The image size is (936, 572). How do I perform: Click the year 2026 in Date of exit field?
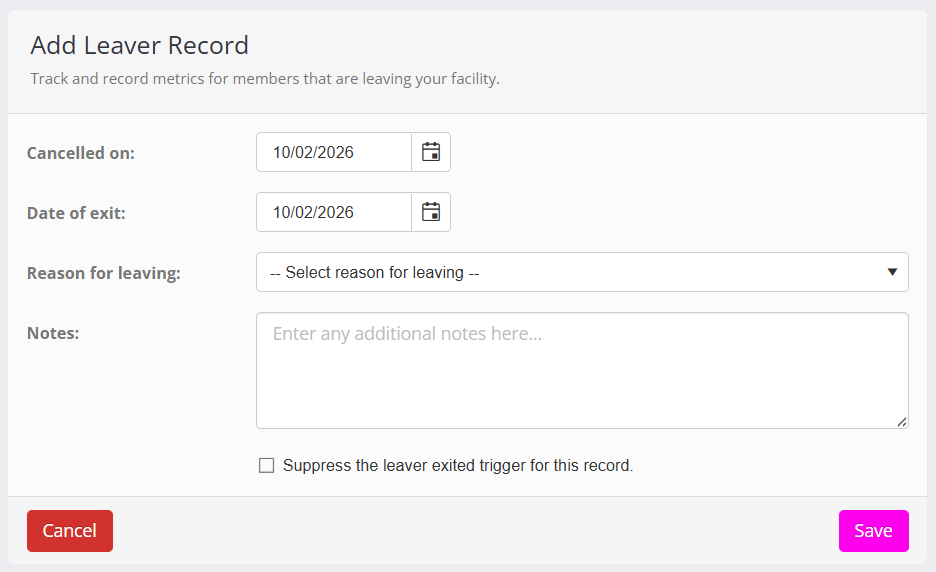(335, 213)
